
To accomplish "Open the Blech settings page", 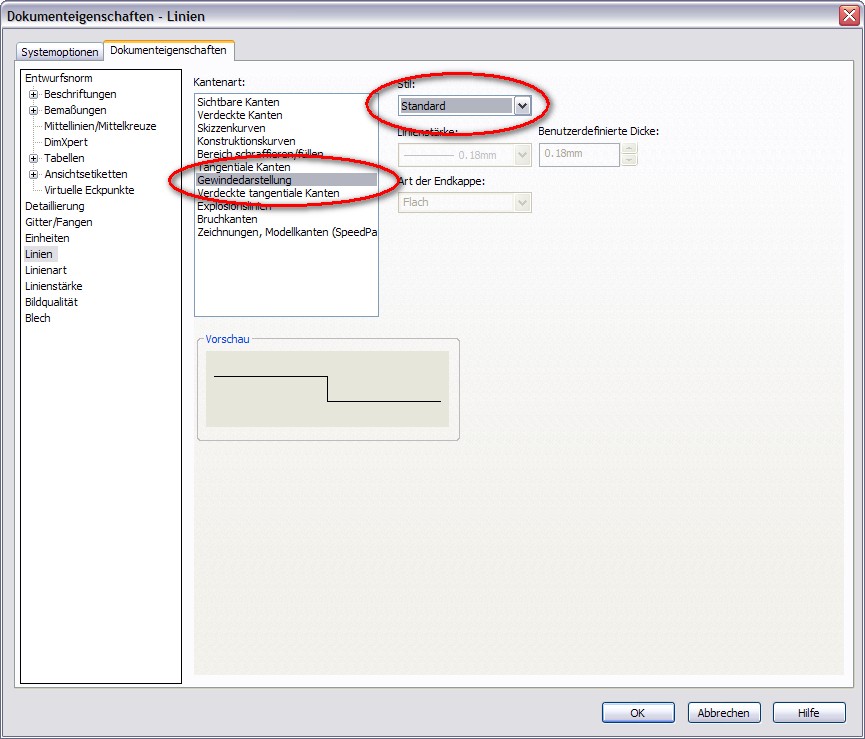I will (x=38, y=318).
